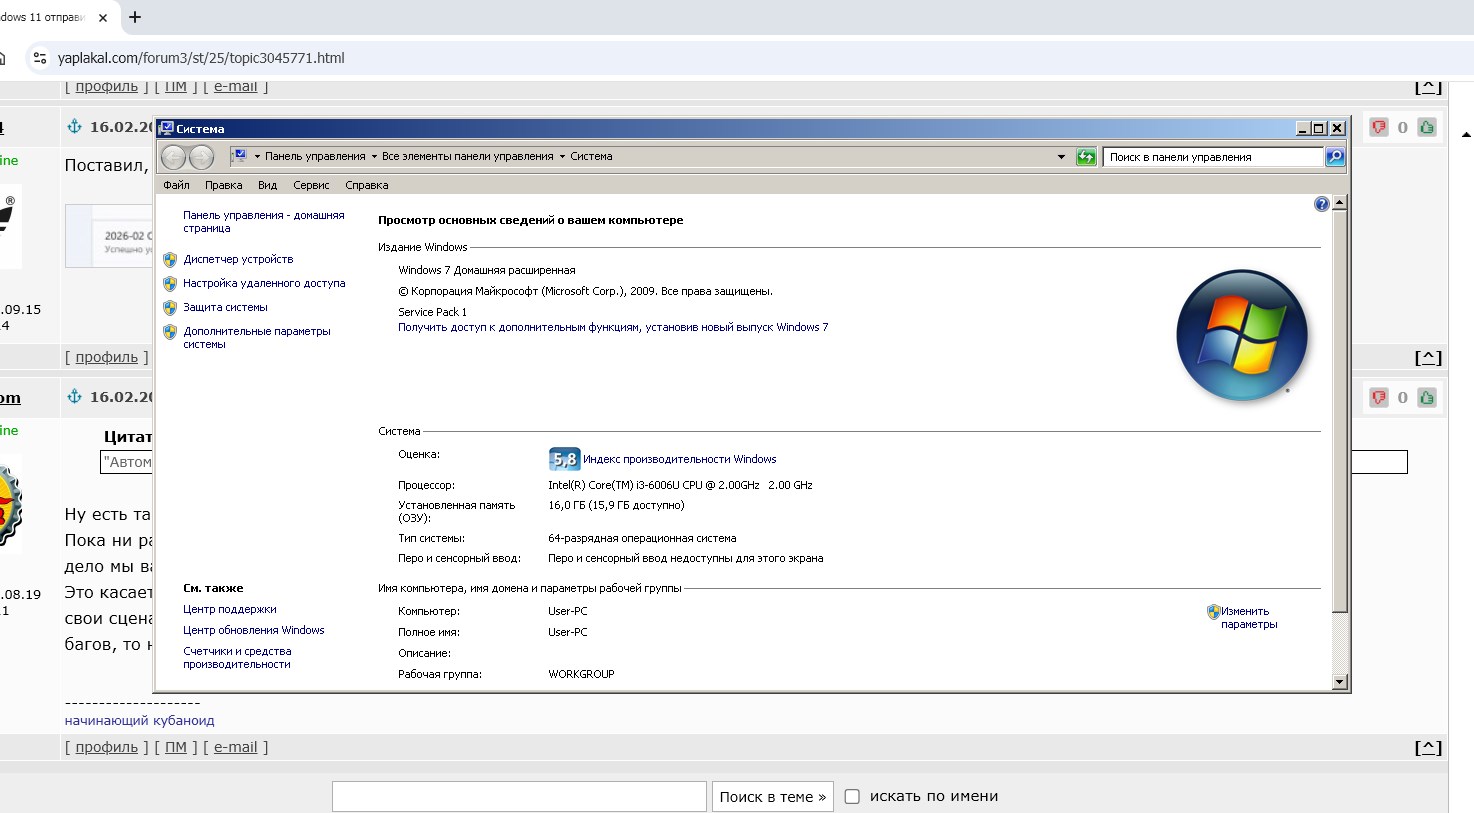Click the anchor icon on the post starting 'Поставил'
The height and width of the screenshot is (813, 1474).
pos(74,126)
